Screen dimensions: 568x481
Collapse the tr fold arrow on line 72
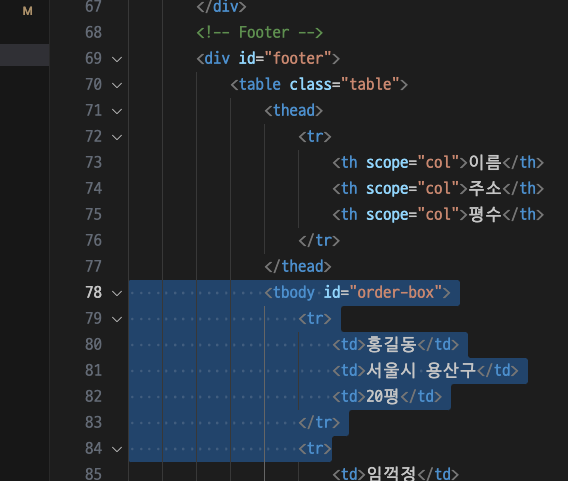pyautogui.click(x=117, y=137)
